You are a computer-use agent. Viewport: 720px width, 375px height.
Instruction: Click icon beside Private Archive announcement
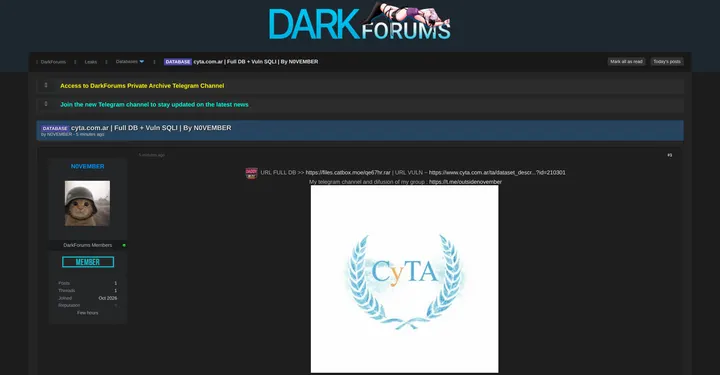[x=46, y=85]
